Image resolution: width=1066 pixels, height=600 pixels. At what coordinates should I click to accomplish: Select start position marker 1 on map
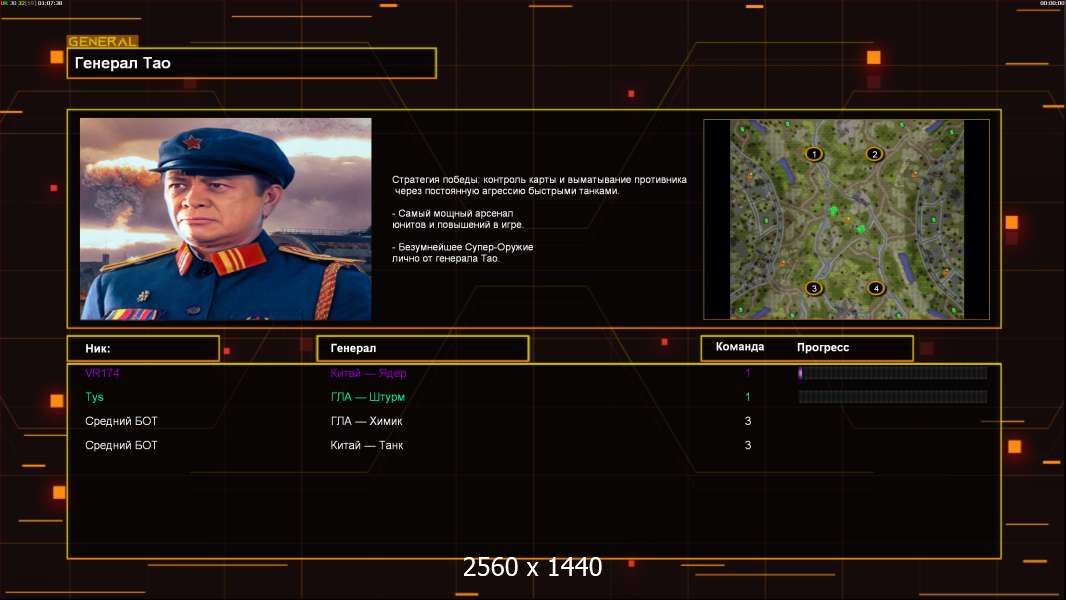pos(814,154)
